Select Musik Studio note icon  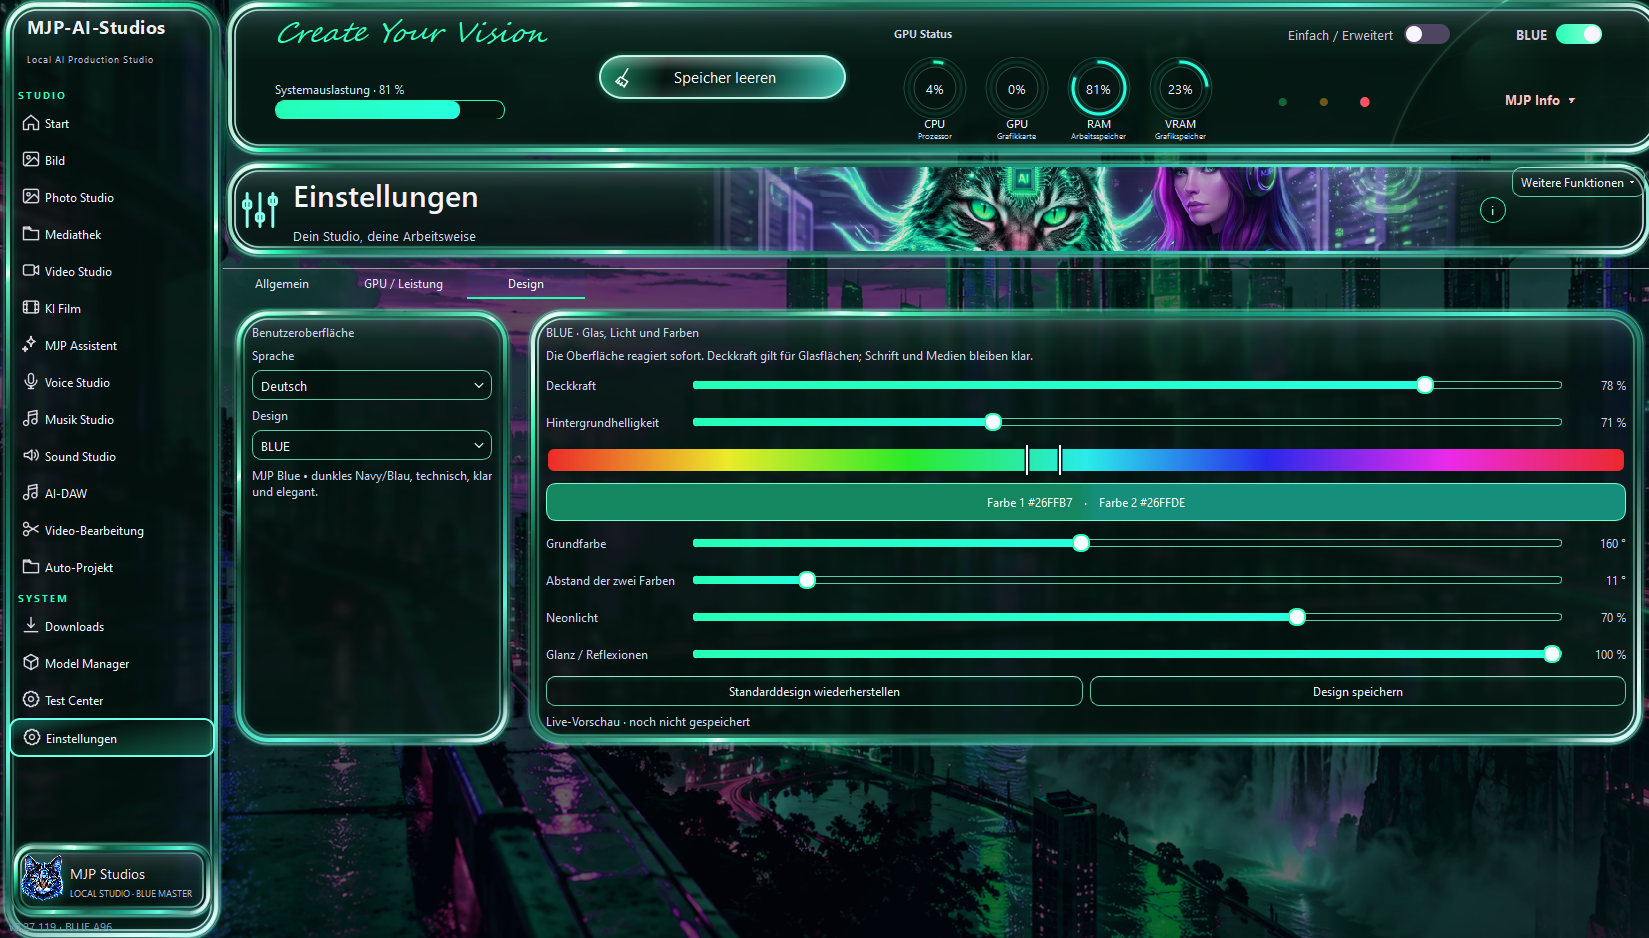[31, 419]
